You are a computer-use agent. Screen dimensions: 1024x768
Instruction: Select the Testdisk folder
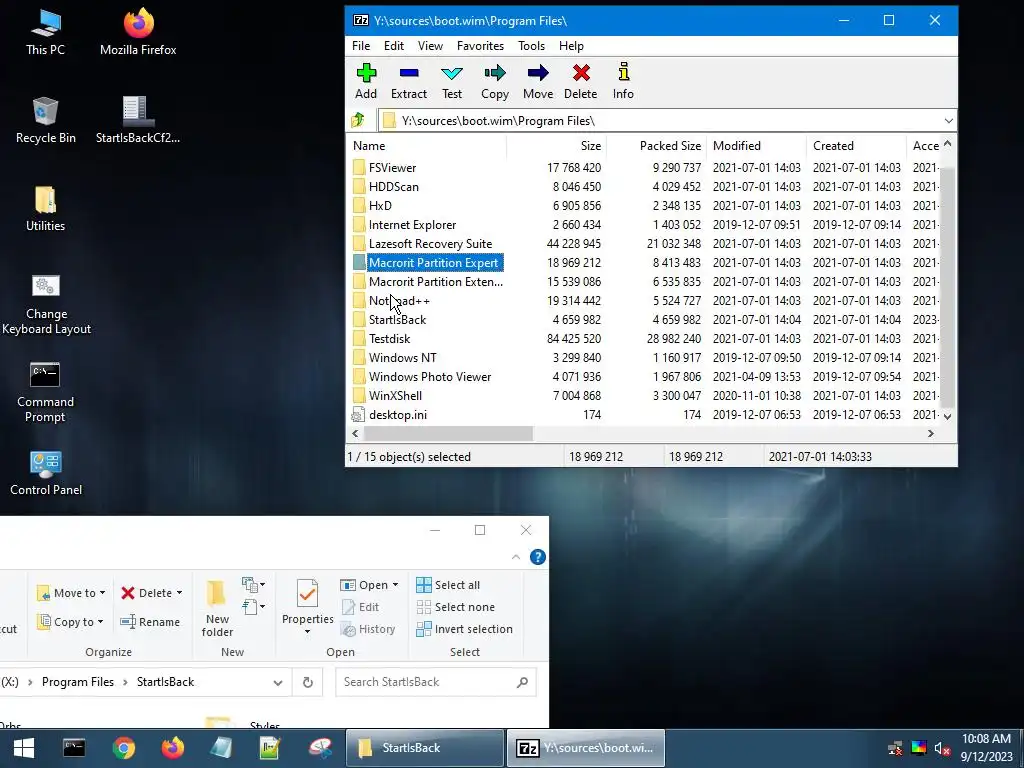coord(389,339)
